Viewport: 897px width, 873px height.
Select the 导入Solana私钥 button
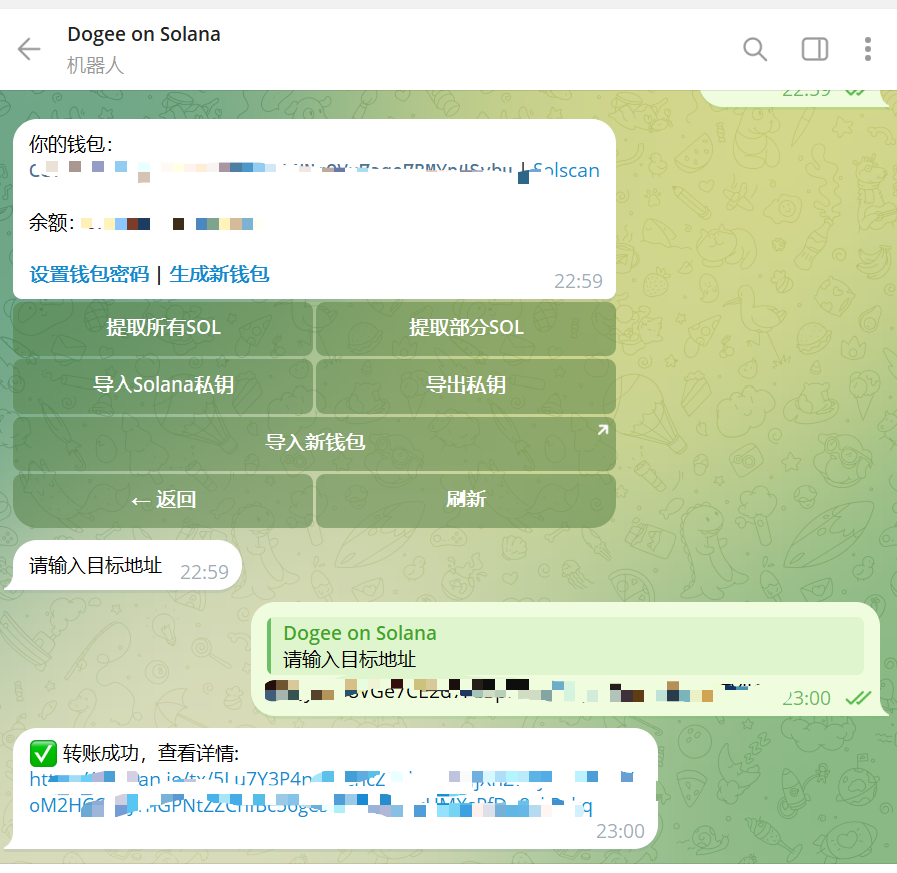163,385
